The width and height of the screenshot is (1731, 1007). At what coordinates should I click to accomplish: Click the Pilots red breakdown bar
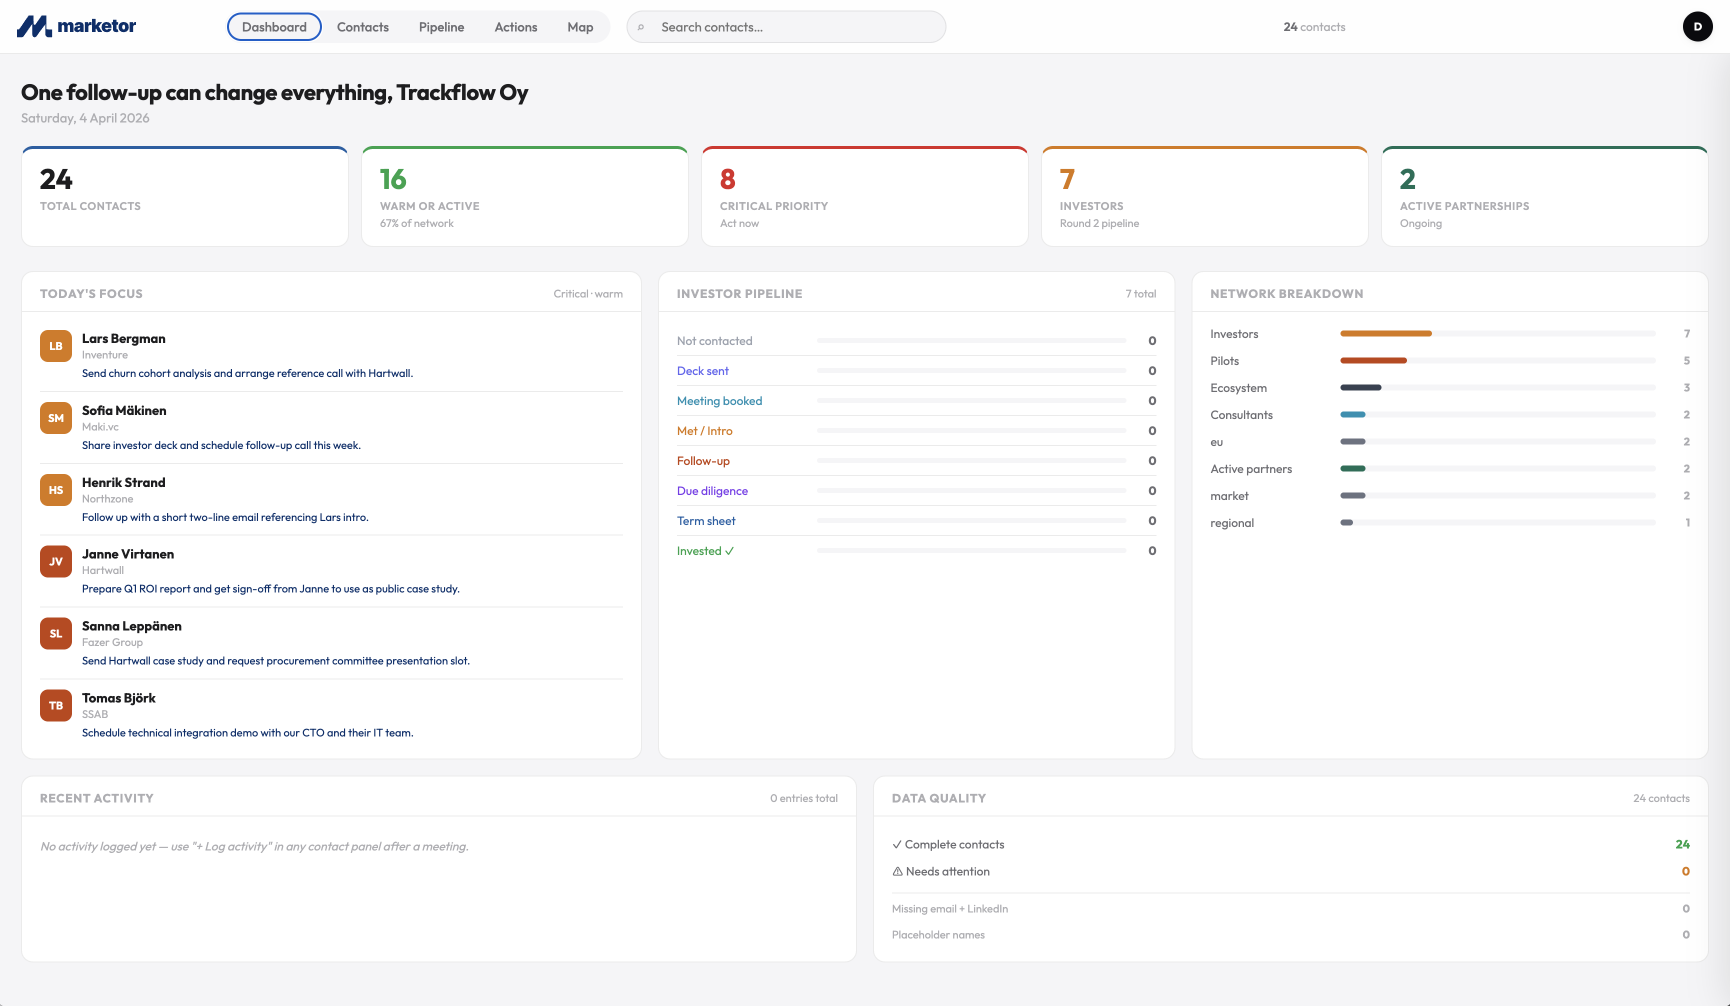pyautogui.click(x=1373, y=361)
